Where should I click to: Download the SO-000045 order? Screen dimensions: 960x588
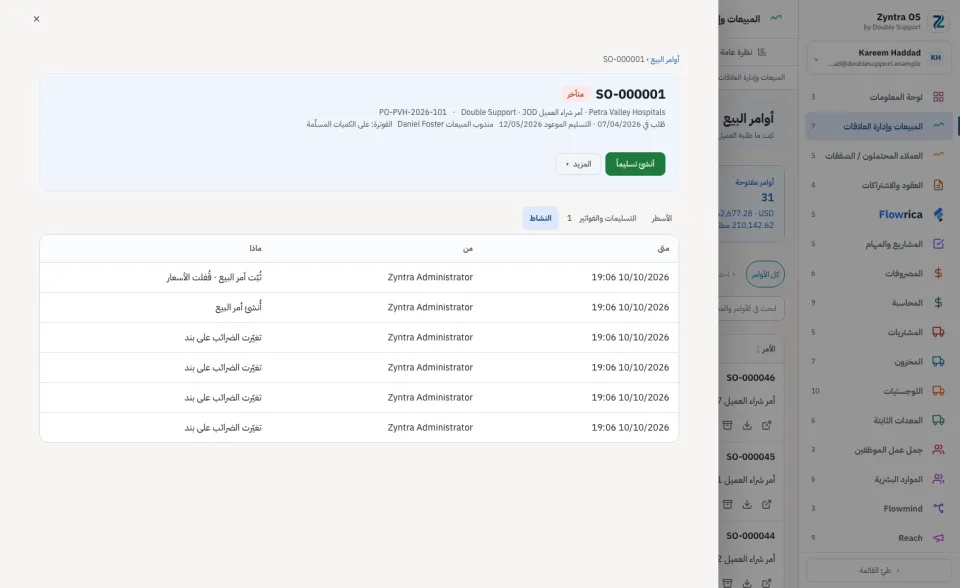[747, 505]
